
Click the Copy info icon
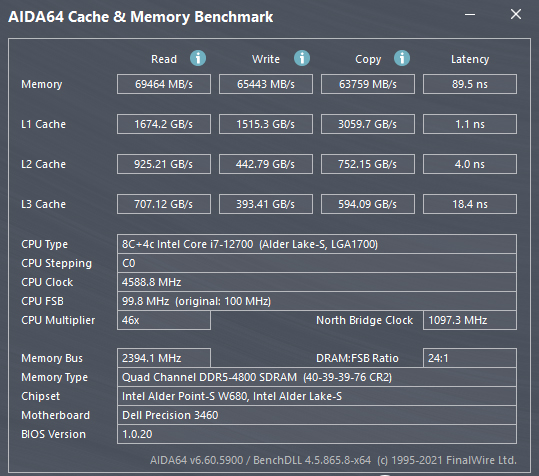402,58
